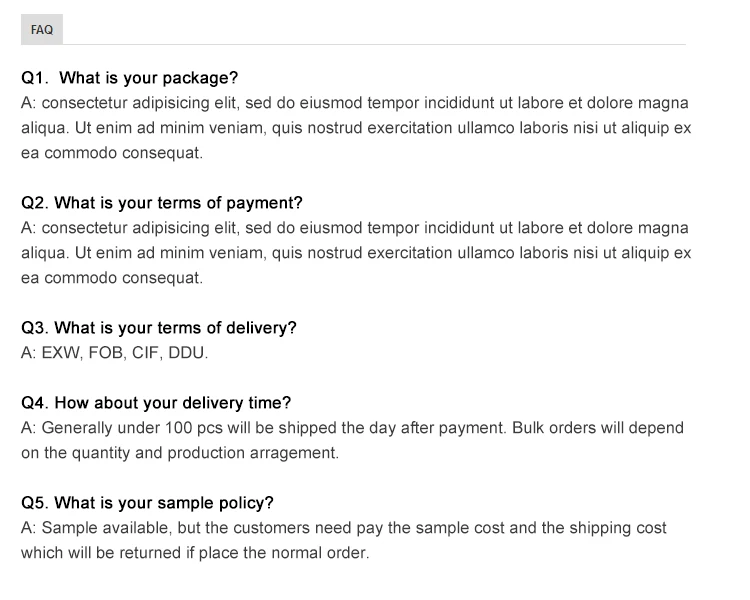This screenshot has height=600, width=750.
Task: Click "Sample available" in Q5's answer
Action: 98,527
